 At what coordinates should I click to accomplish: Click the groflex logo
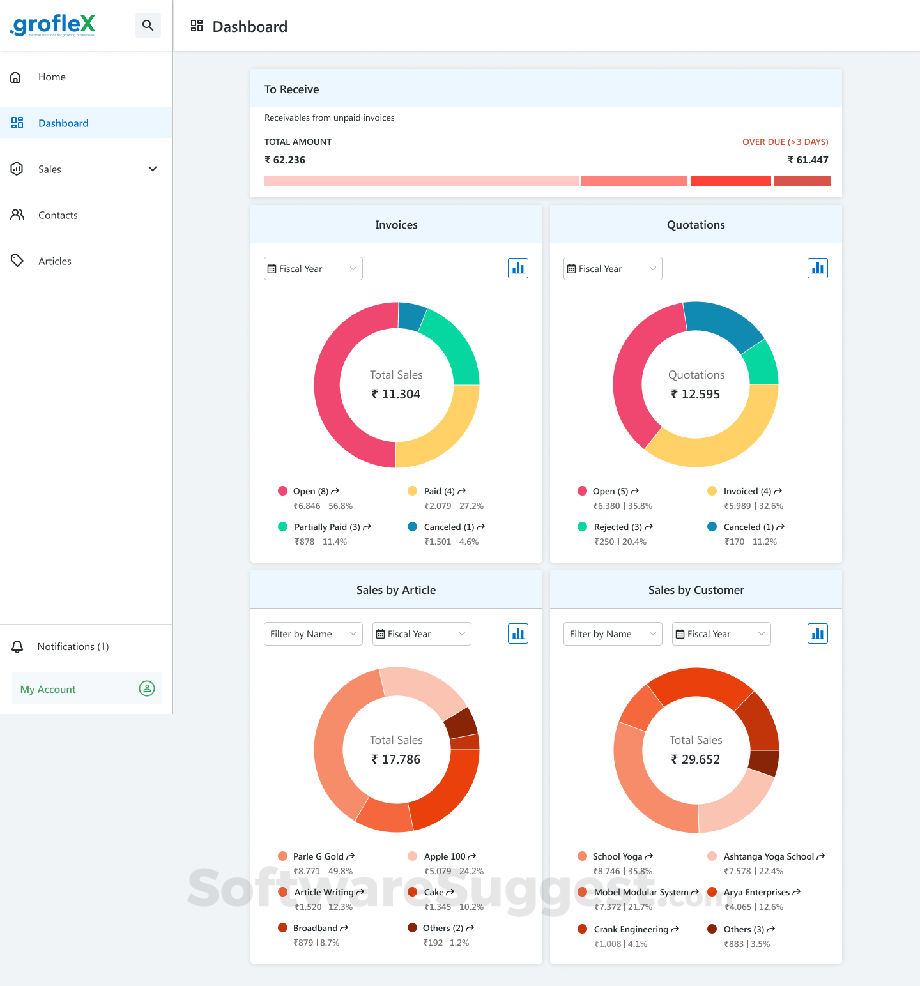click(x=52, y=24)
